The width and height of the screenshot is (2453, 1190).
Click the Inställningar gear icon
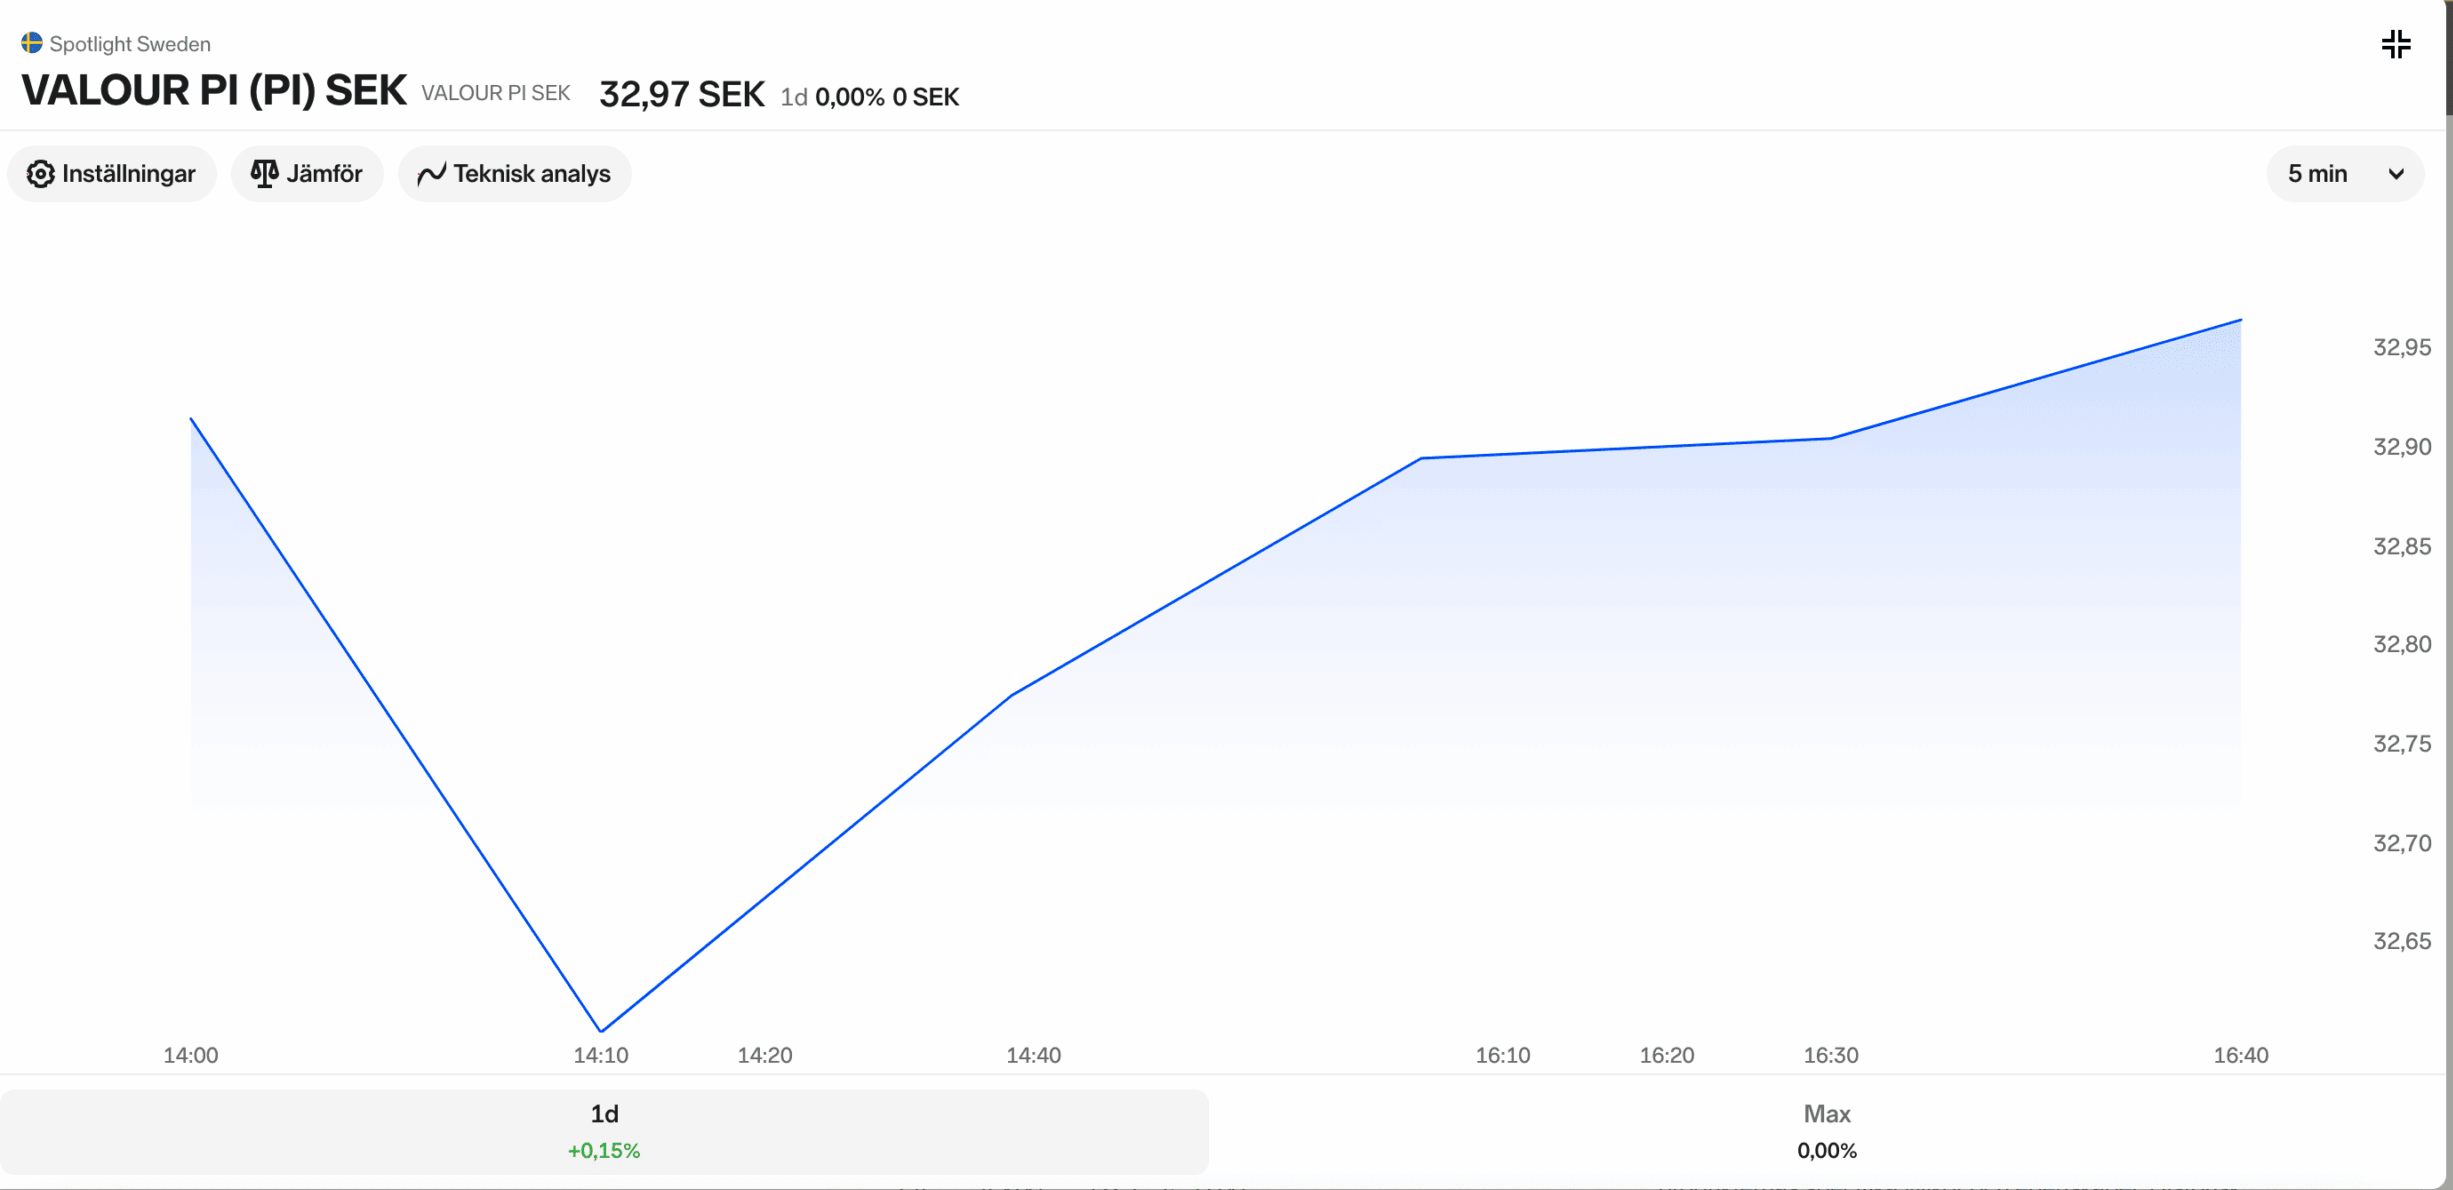coord(40,174)
